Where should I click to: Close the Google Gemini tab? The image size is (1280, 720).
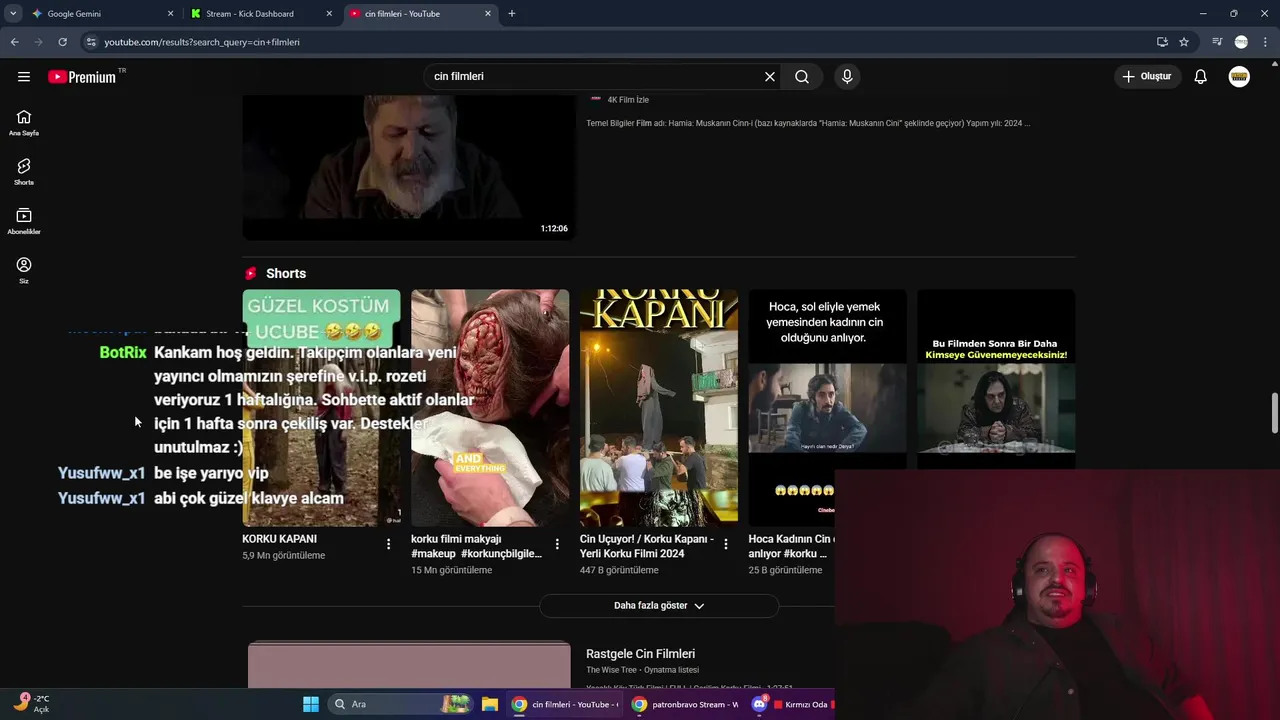tap(170, 14)
